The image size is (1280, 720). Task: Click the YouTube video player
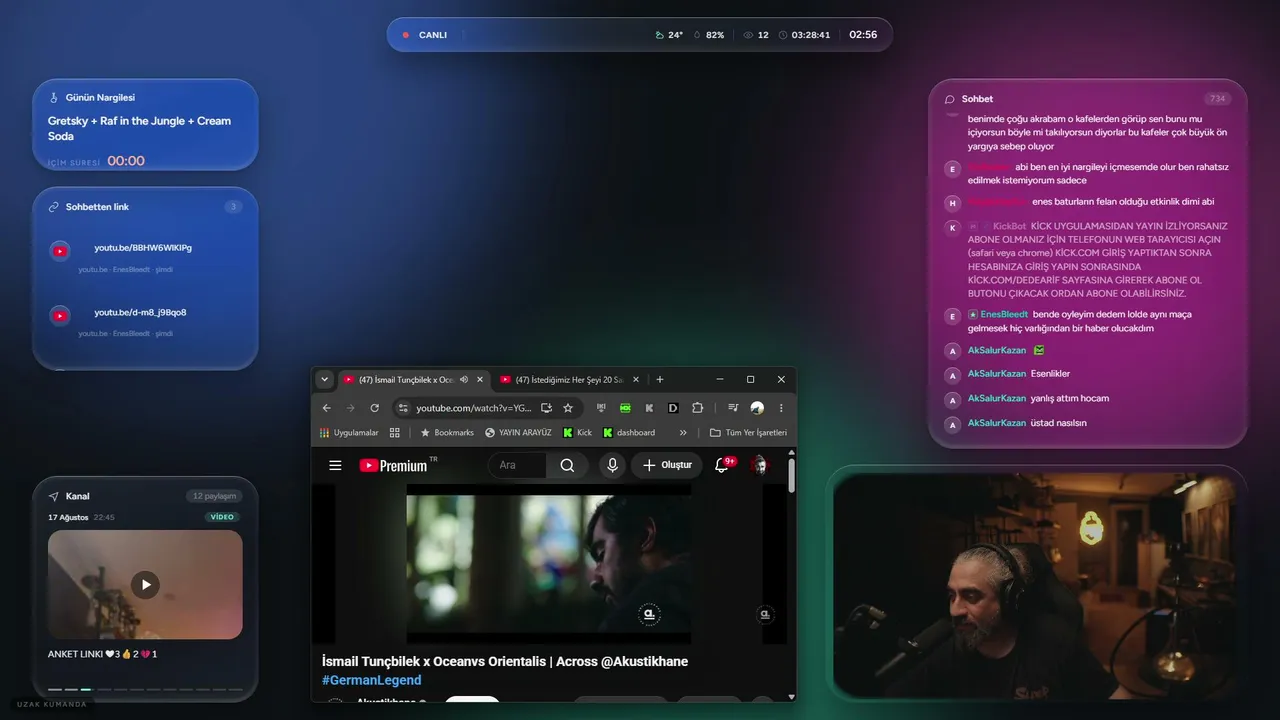coord(548,564)
